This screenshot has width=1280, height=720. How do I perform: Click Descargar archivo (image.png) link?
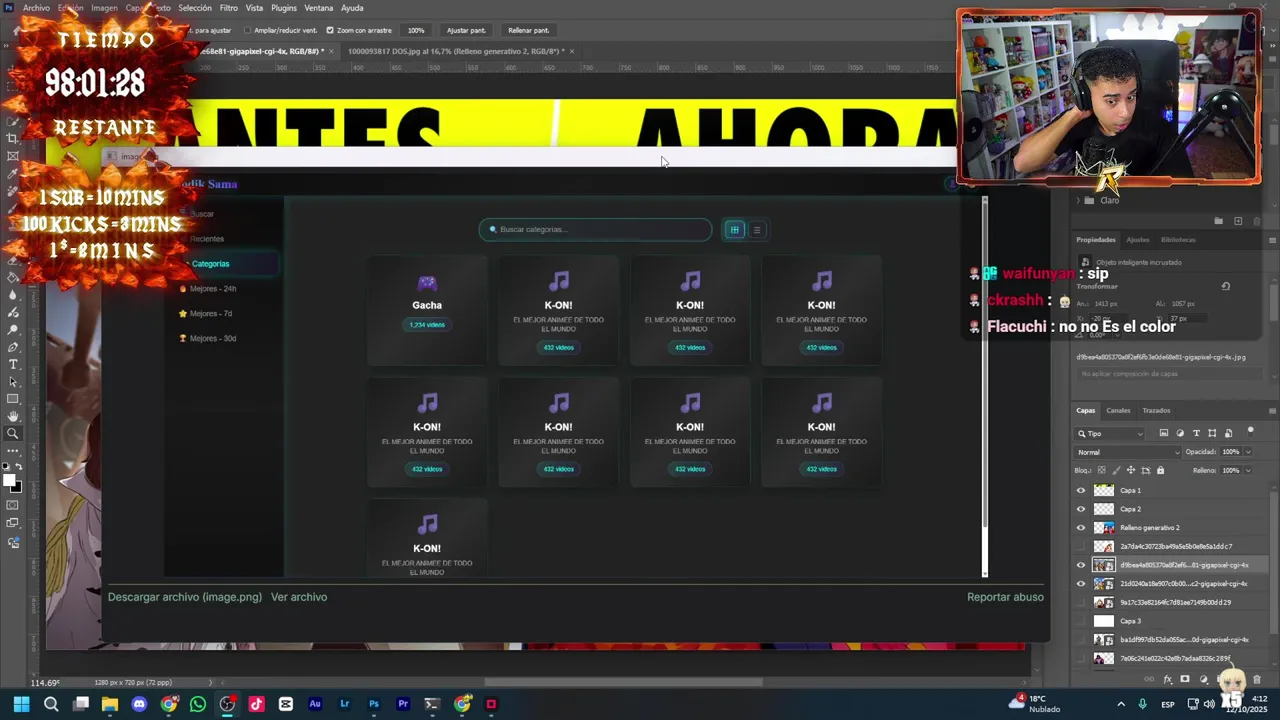coord(185,597)
